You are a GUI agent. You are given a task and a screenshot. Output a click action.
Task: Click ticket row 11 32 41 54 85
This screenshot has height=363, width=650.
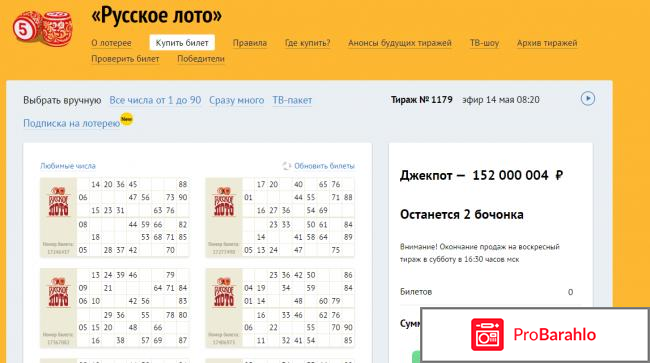point(298,341)
